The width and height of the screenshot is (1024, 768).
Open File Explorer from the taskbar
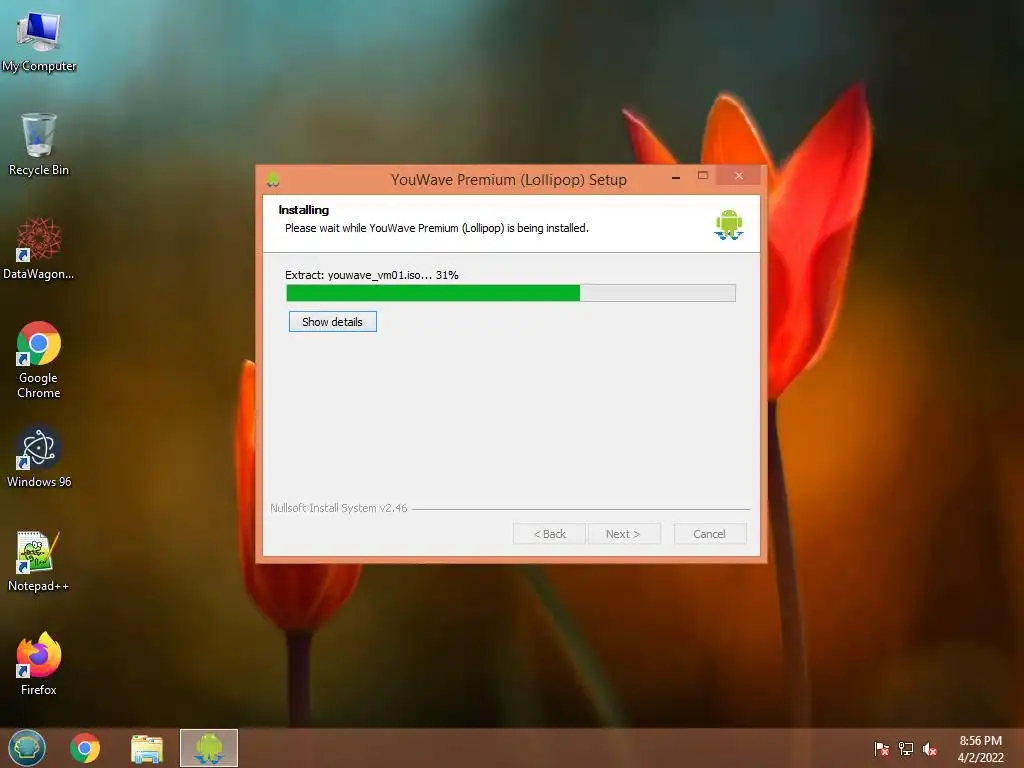point(147,748)
